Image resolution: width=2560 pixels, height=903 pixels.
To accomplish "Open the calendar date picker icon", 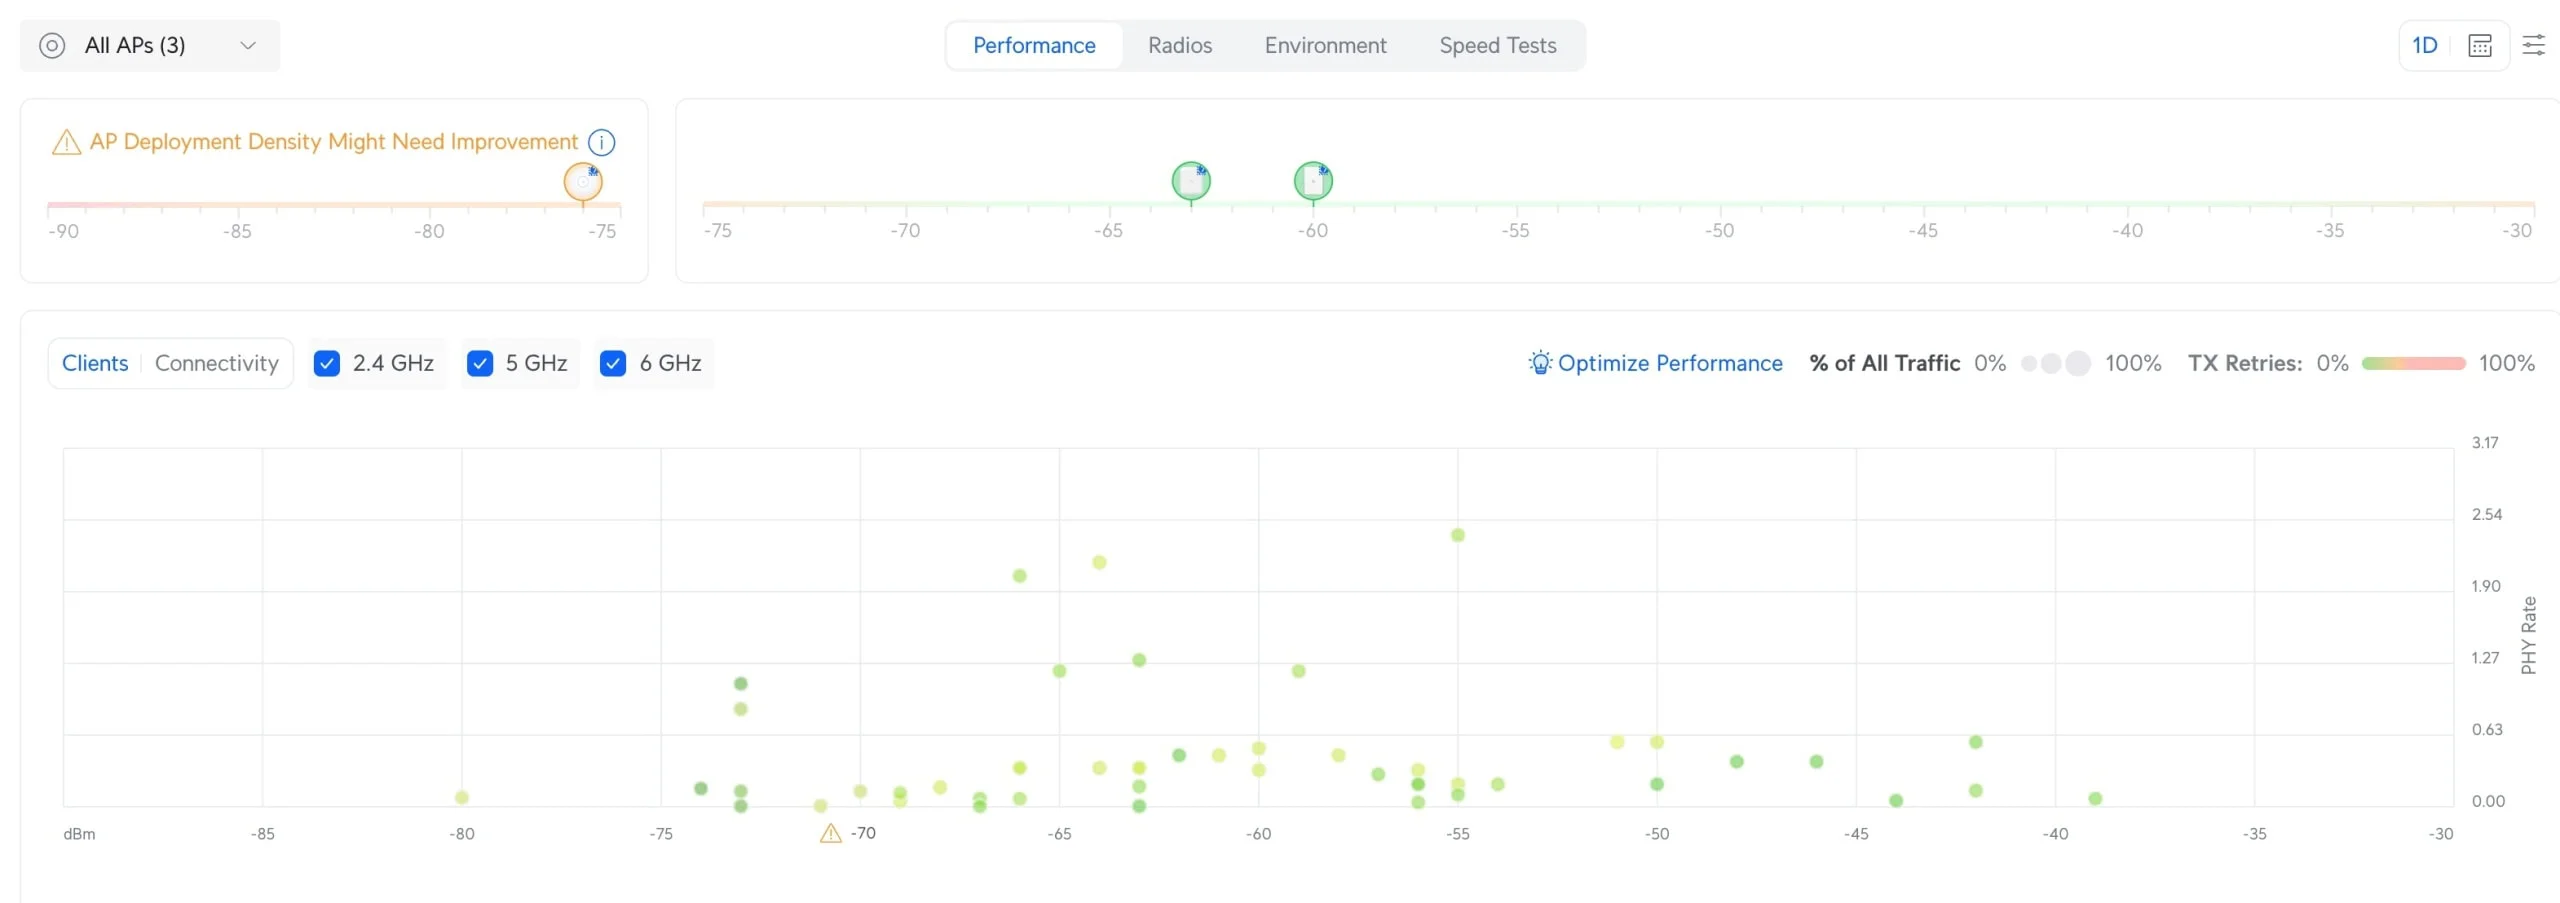I will [x=2481, y=45].
